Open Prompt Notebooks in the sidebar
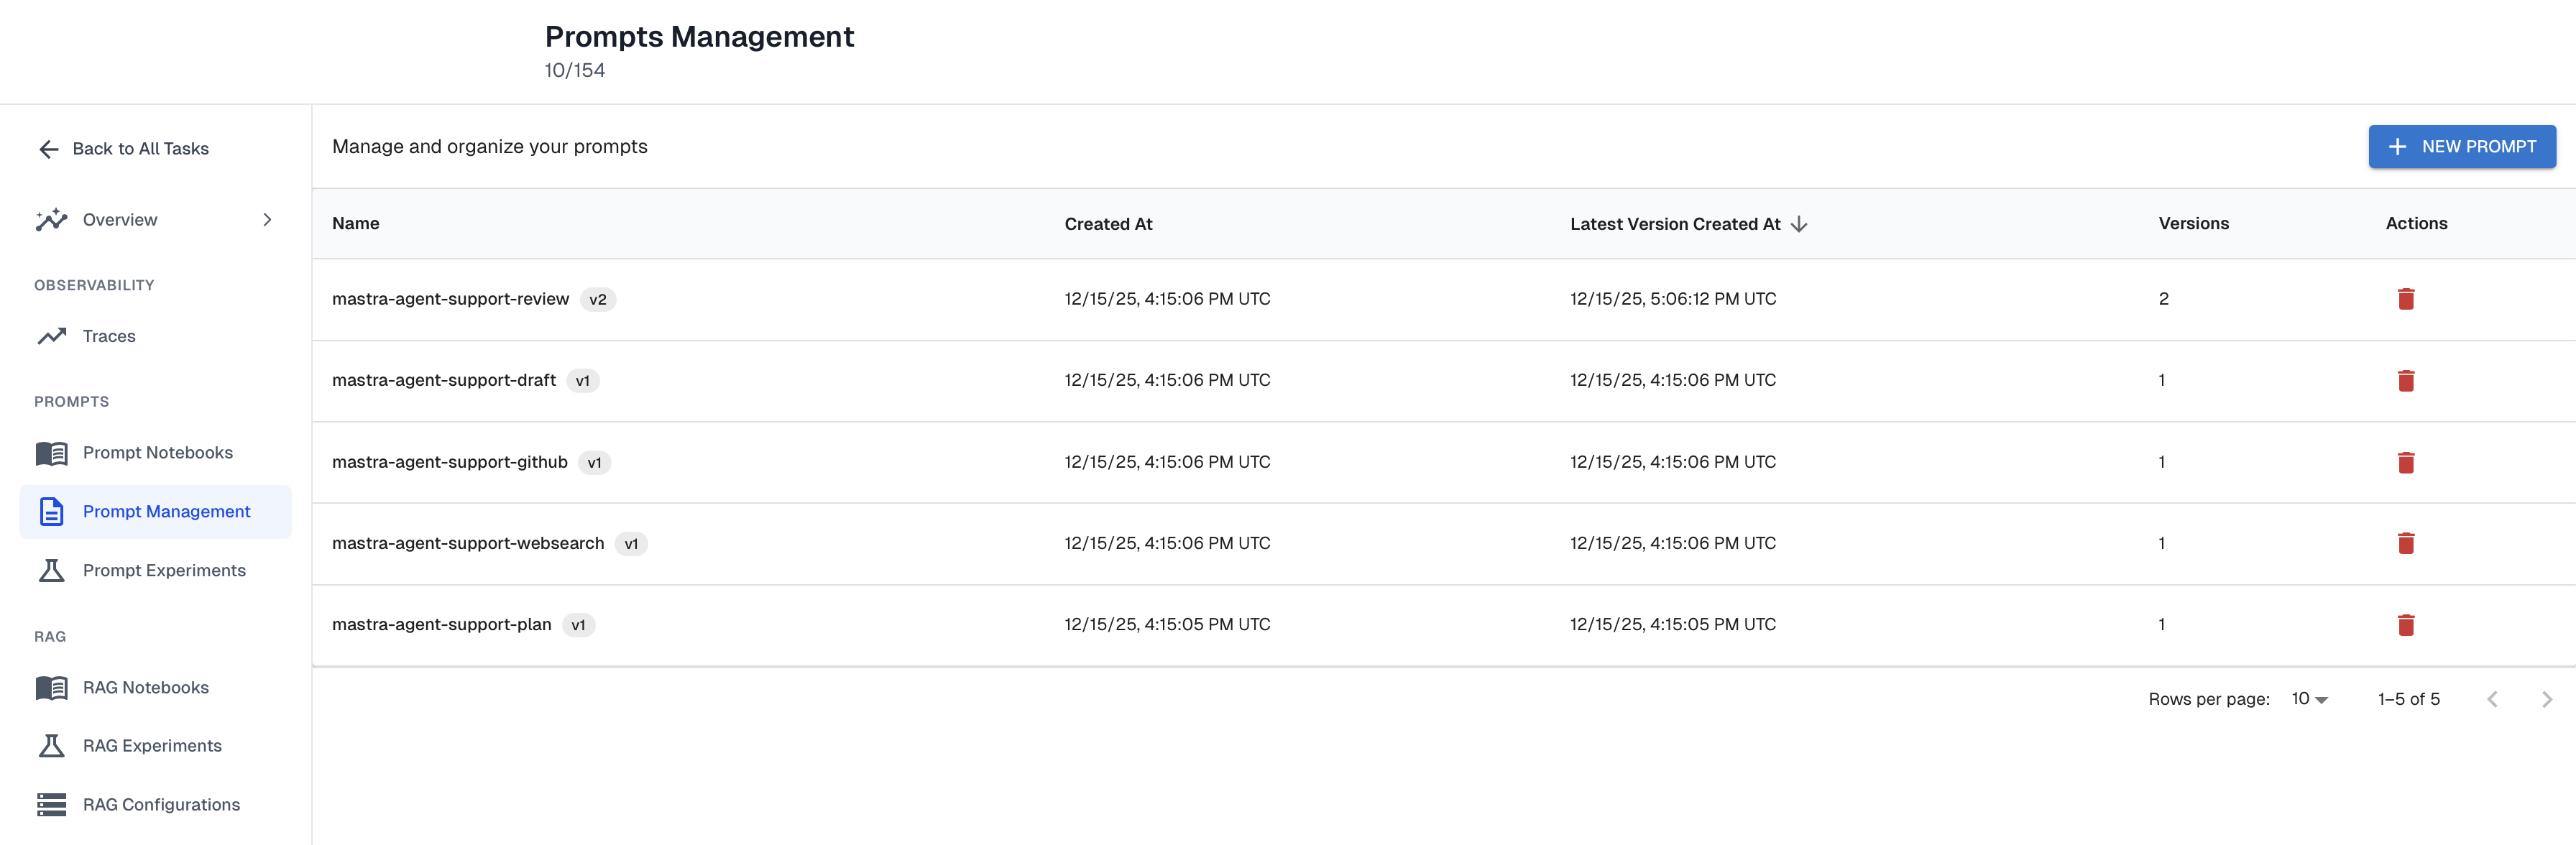The image size is (2576, 845). pyautogui.click(x=157, y=452)
